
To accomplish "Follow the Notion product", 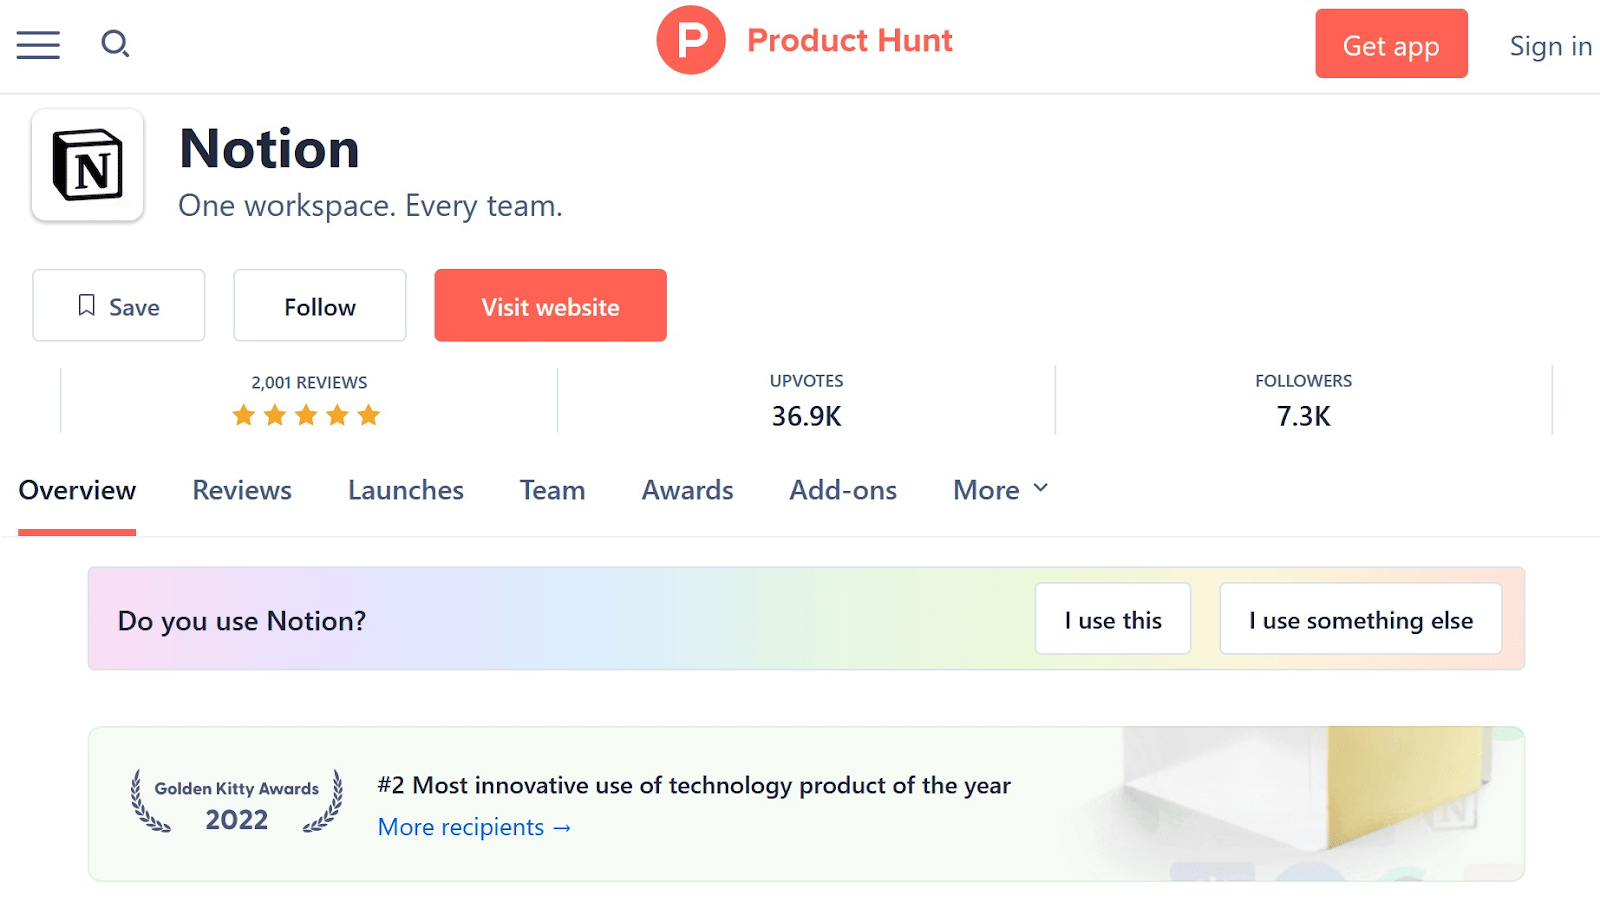I will click(x=319, y=305).
